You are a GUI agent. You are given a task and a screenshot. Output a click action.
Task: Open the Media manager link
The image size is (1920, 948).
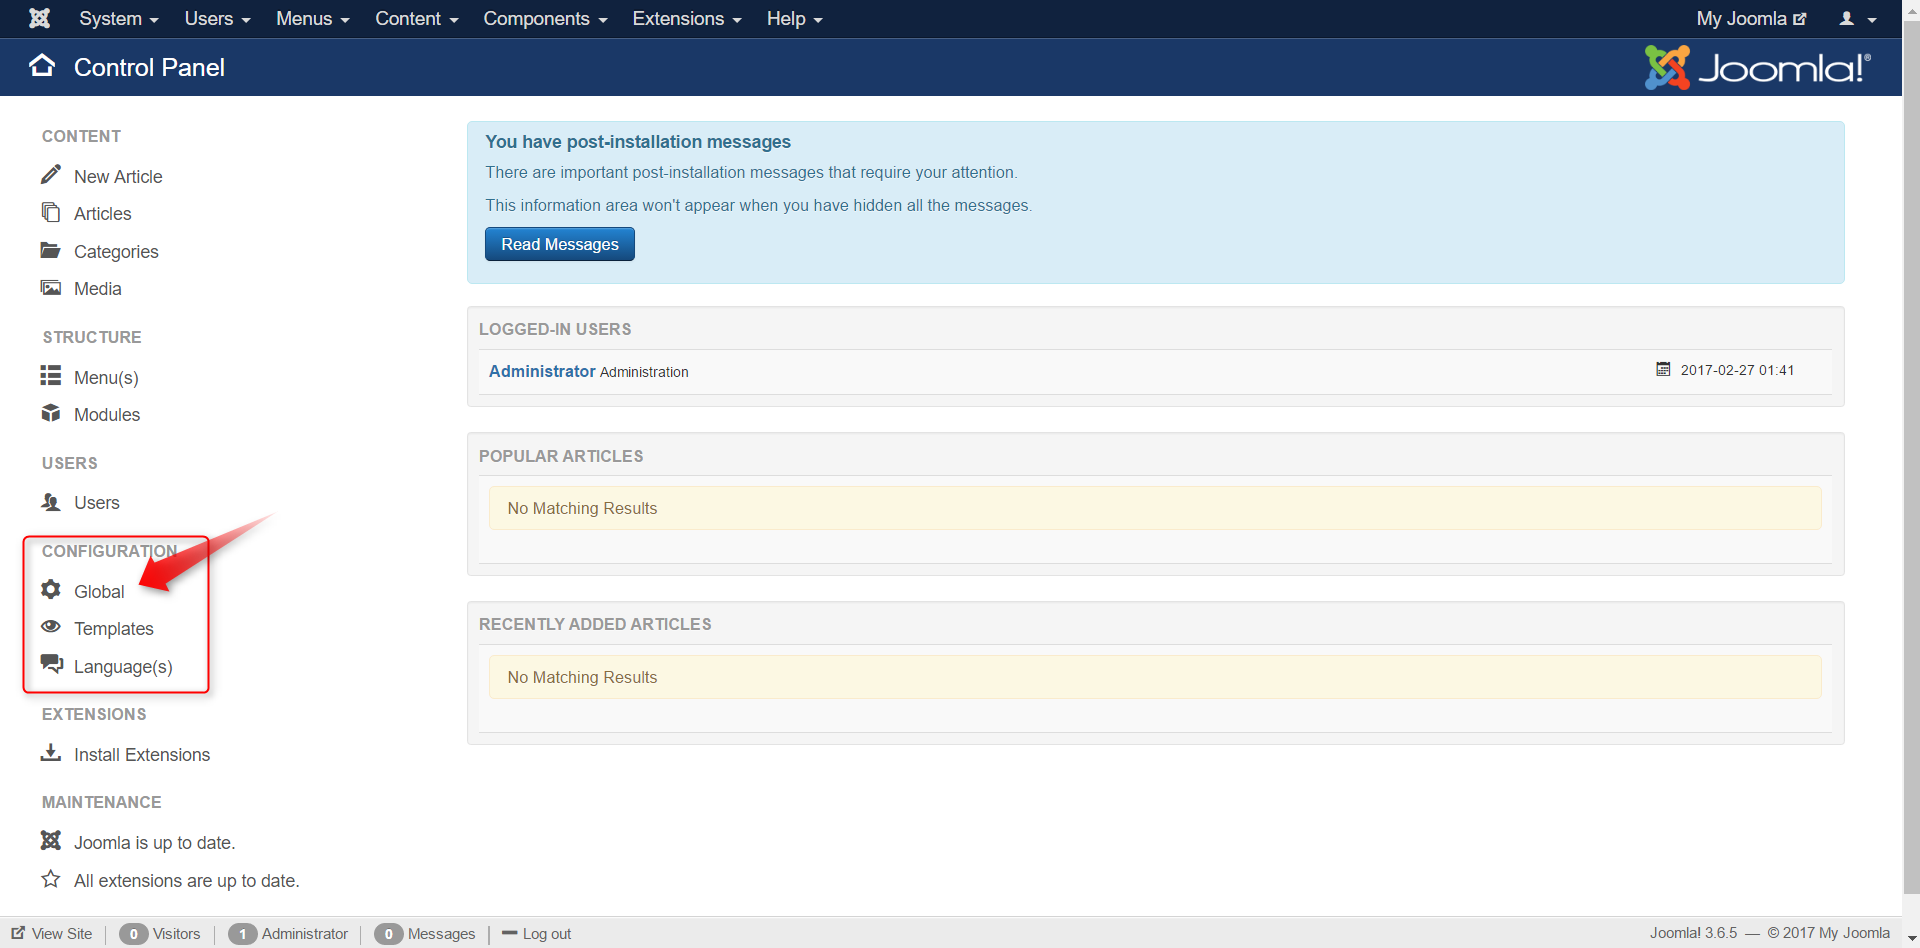98,289
